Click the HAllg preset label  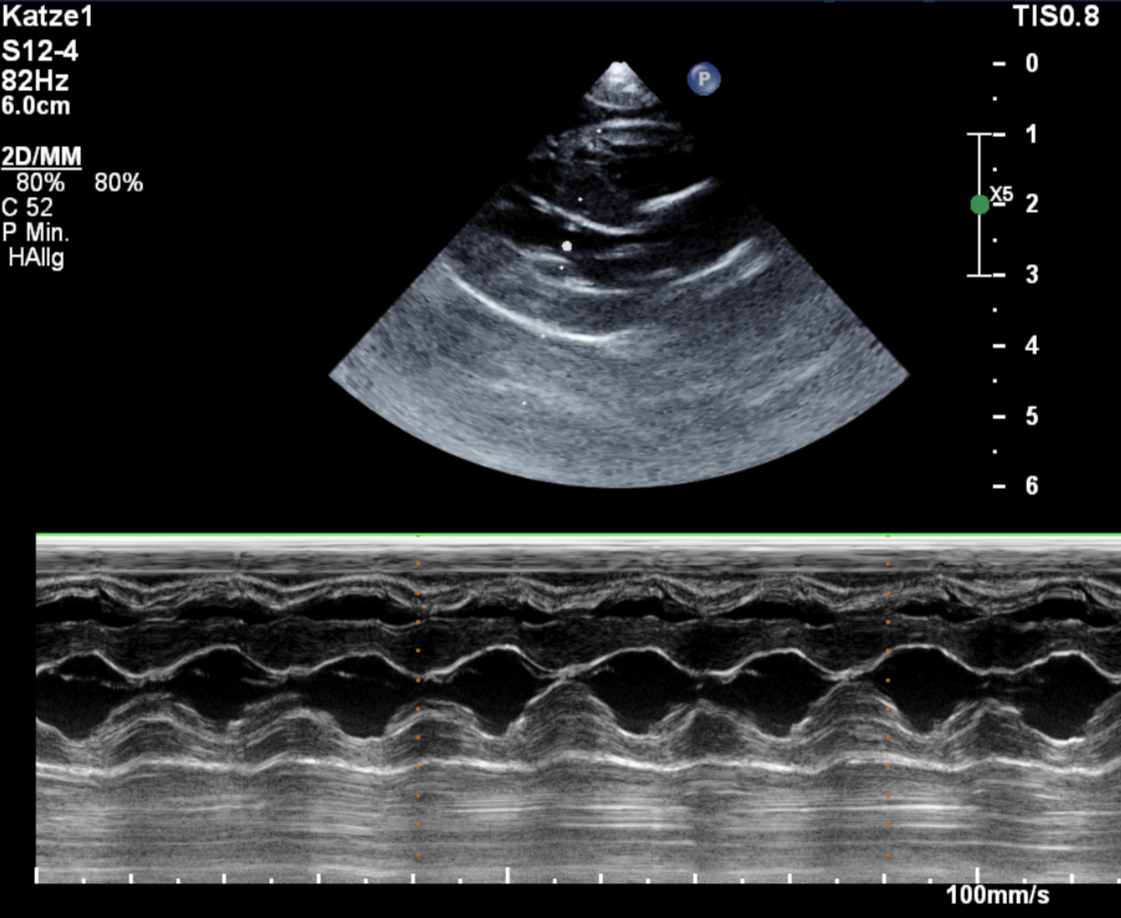coord(36,258)
